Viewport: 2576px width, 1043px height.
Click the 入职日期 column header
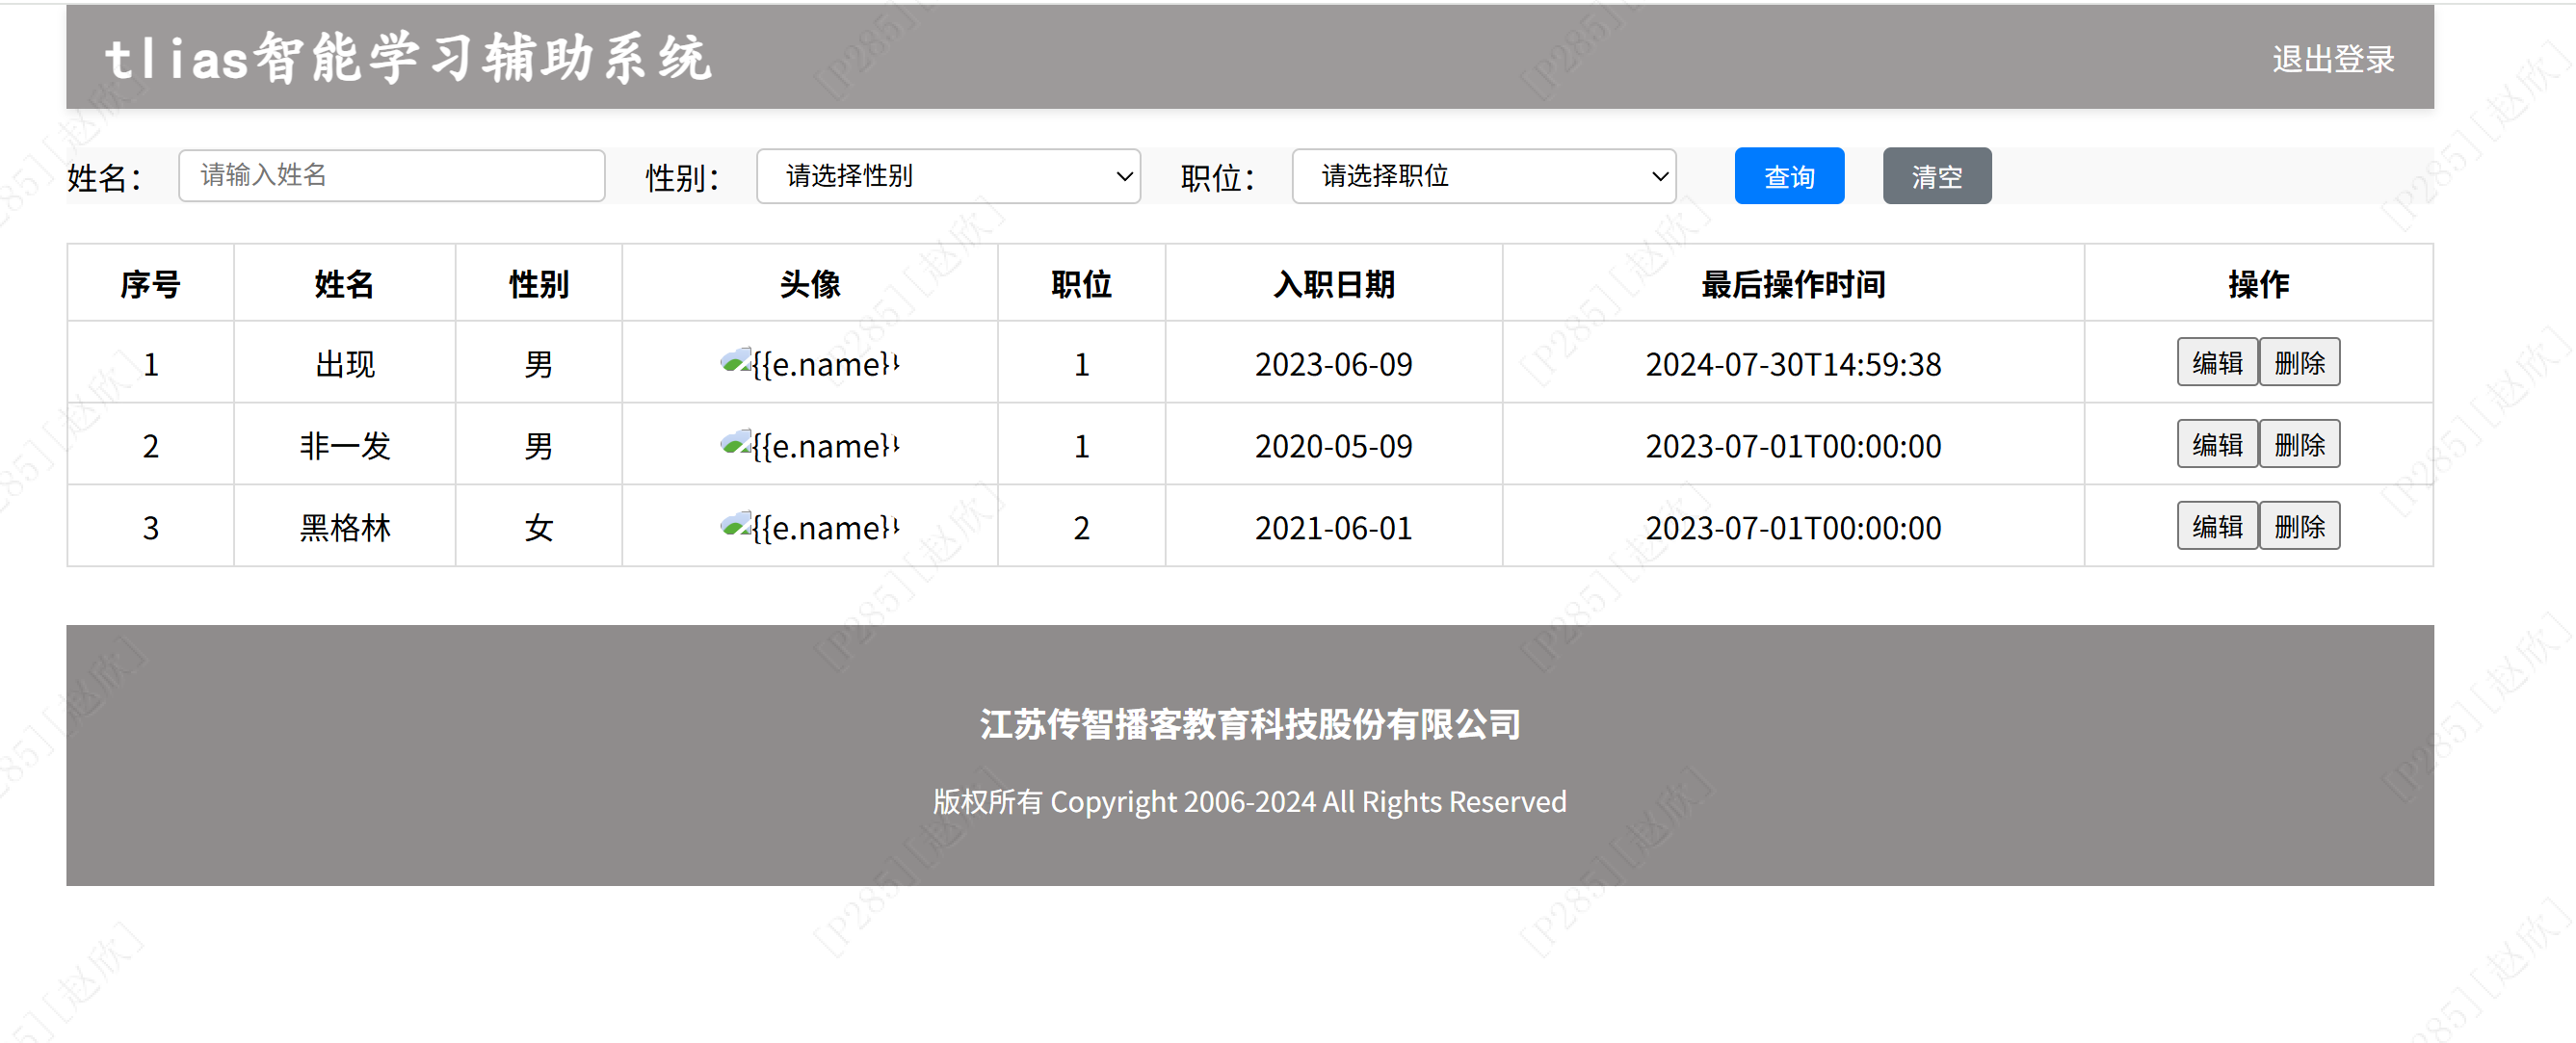(x=1333, y=284)
